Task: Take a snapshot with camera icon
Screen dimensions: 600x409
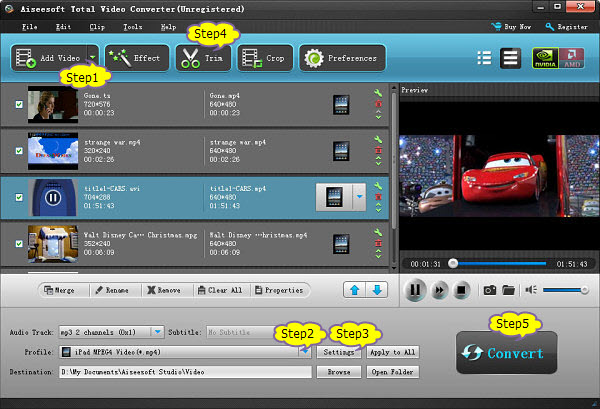Action: pos(490,290)
